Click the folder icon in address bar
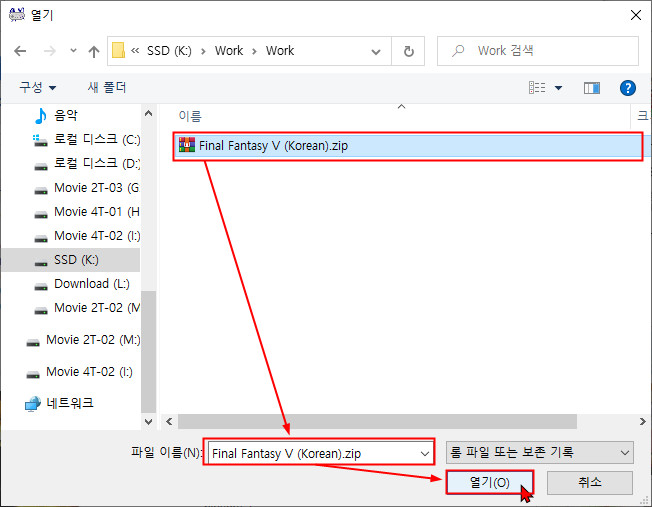The width and height of the screenshot is (652, 507). [119, 51]
